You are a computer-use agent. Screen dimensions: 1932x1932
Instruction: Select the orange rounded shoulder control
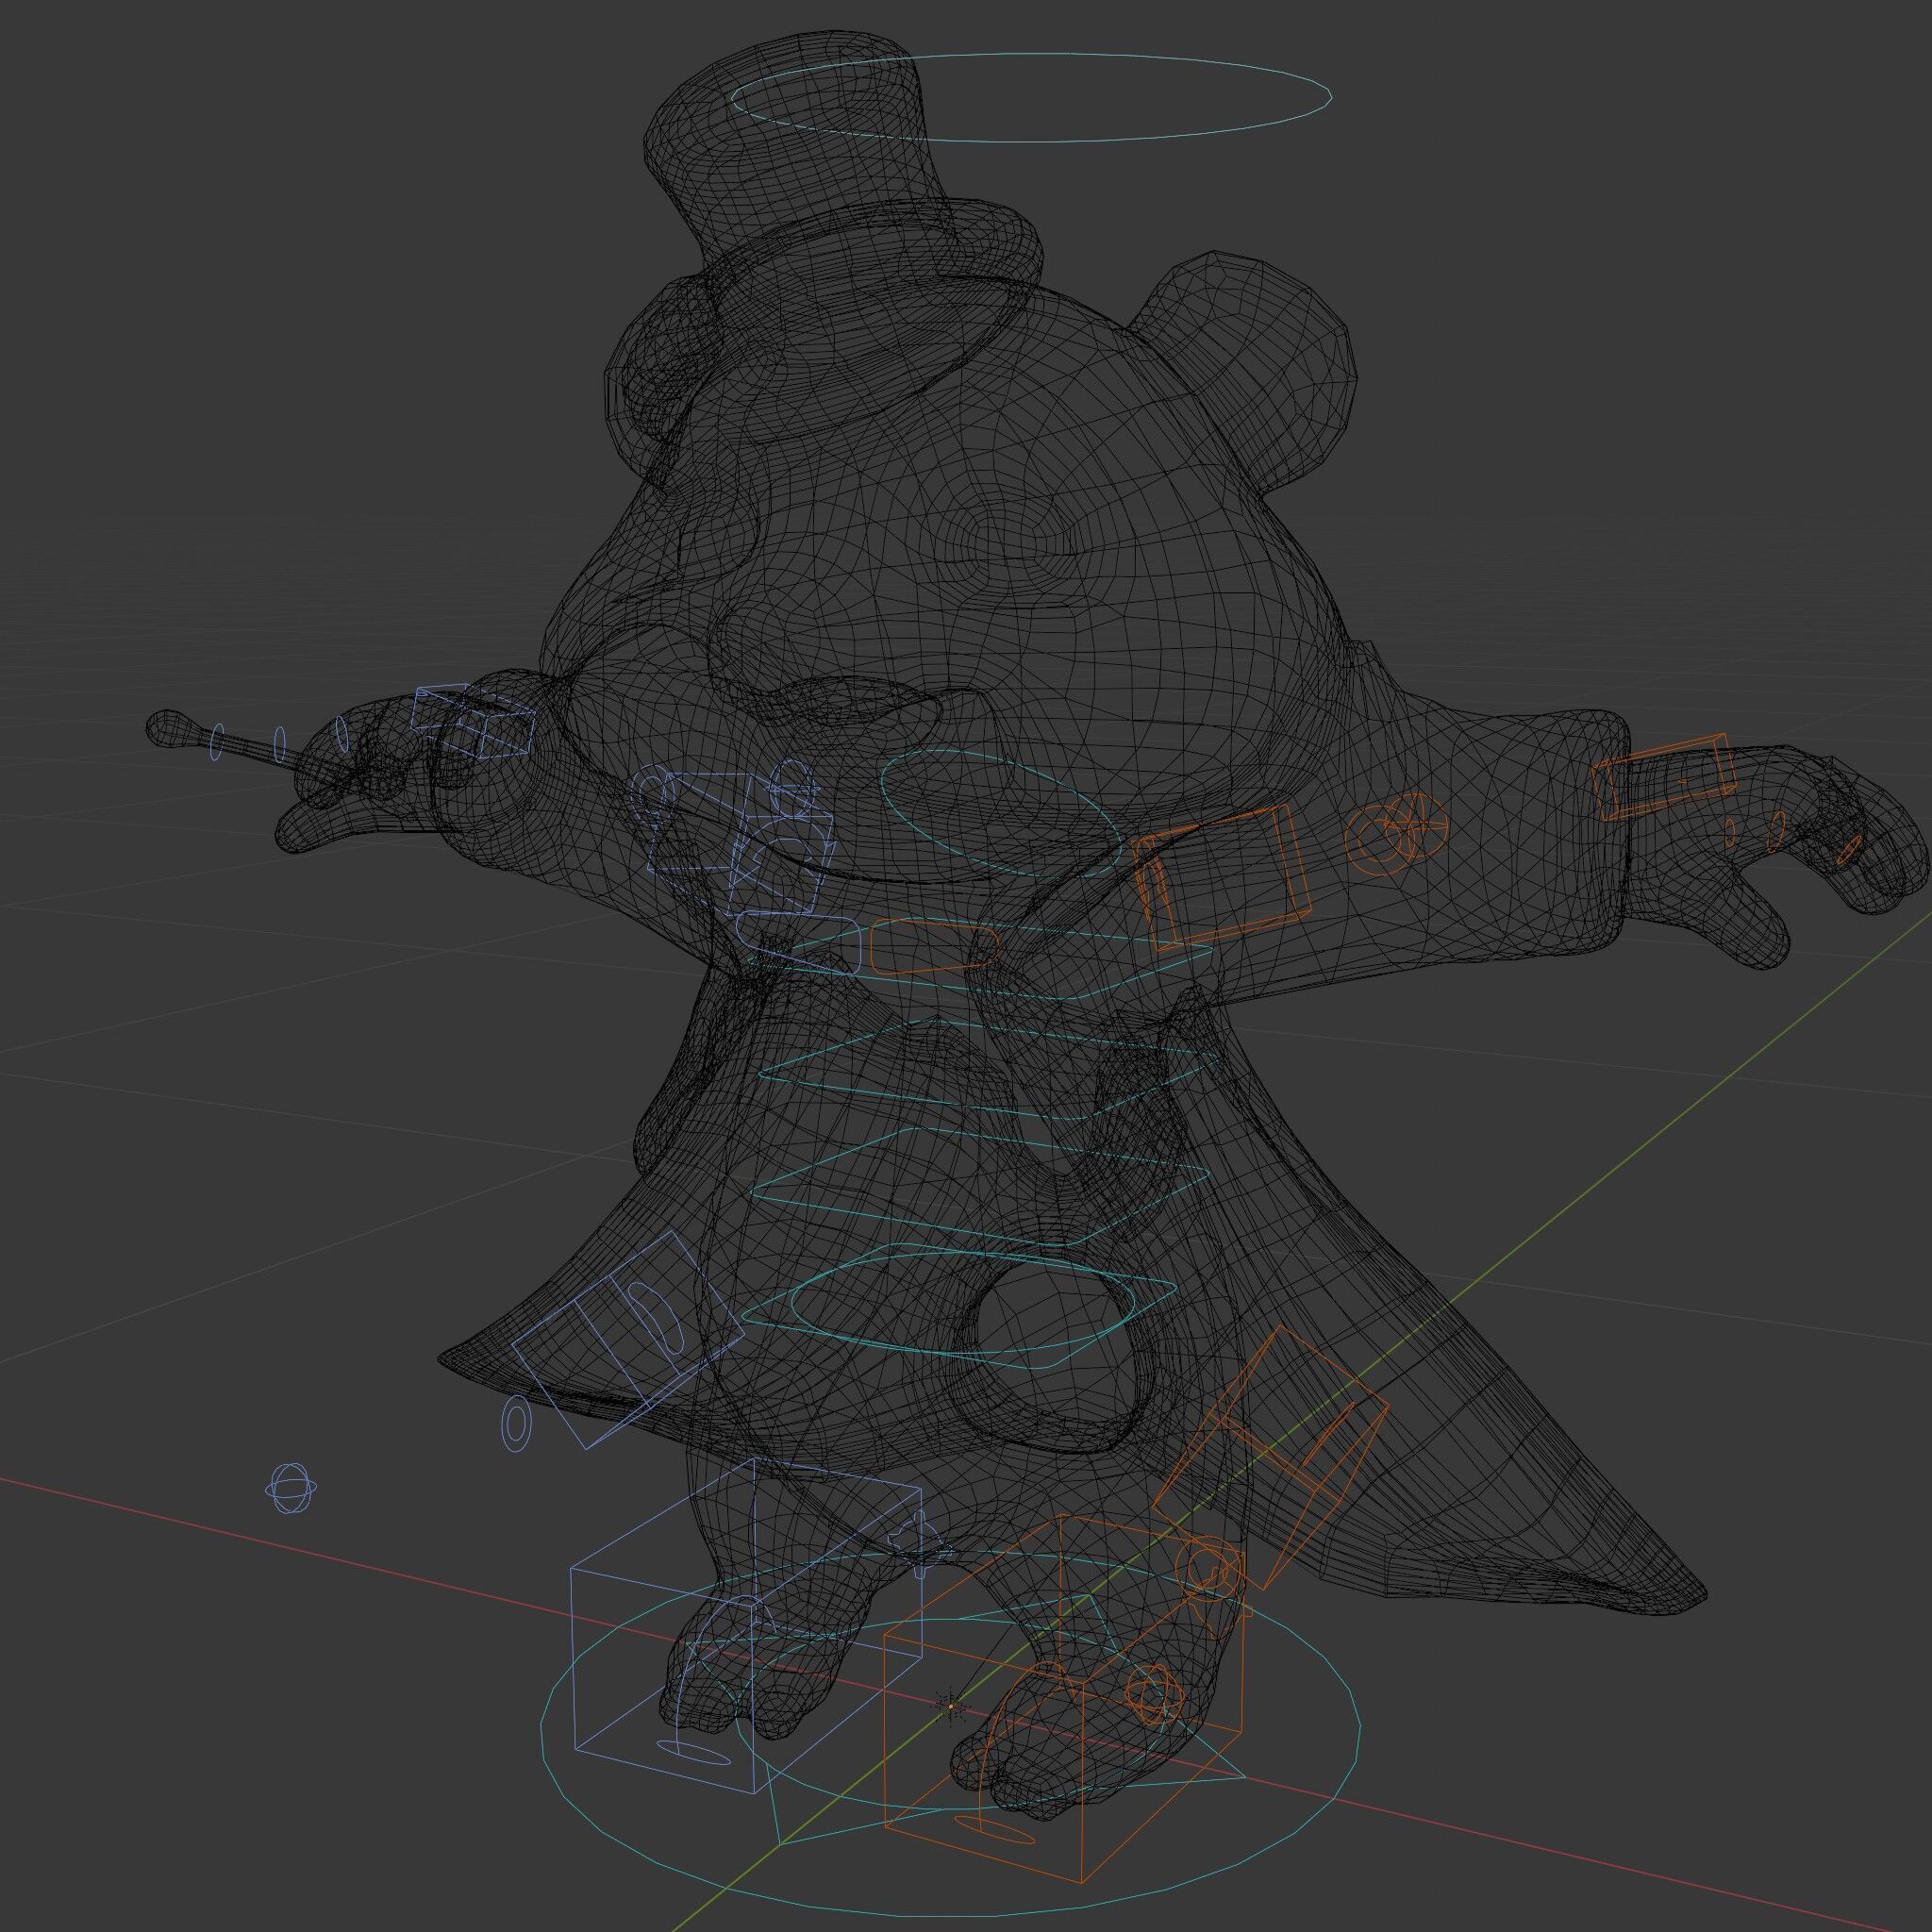[x=934, y=946]
